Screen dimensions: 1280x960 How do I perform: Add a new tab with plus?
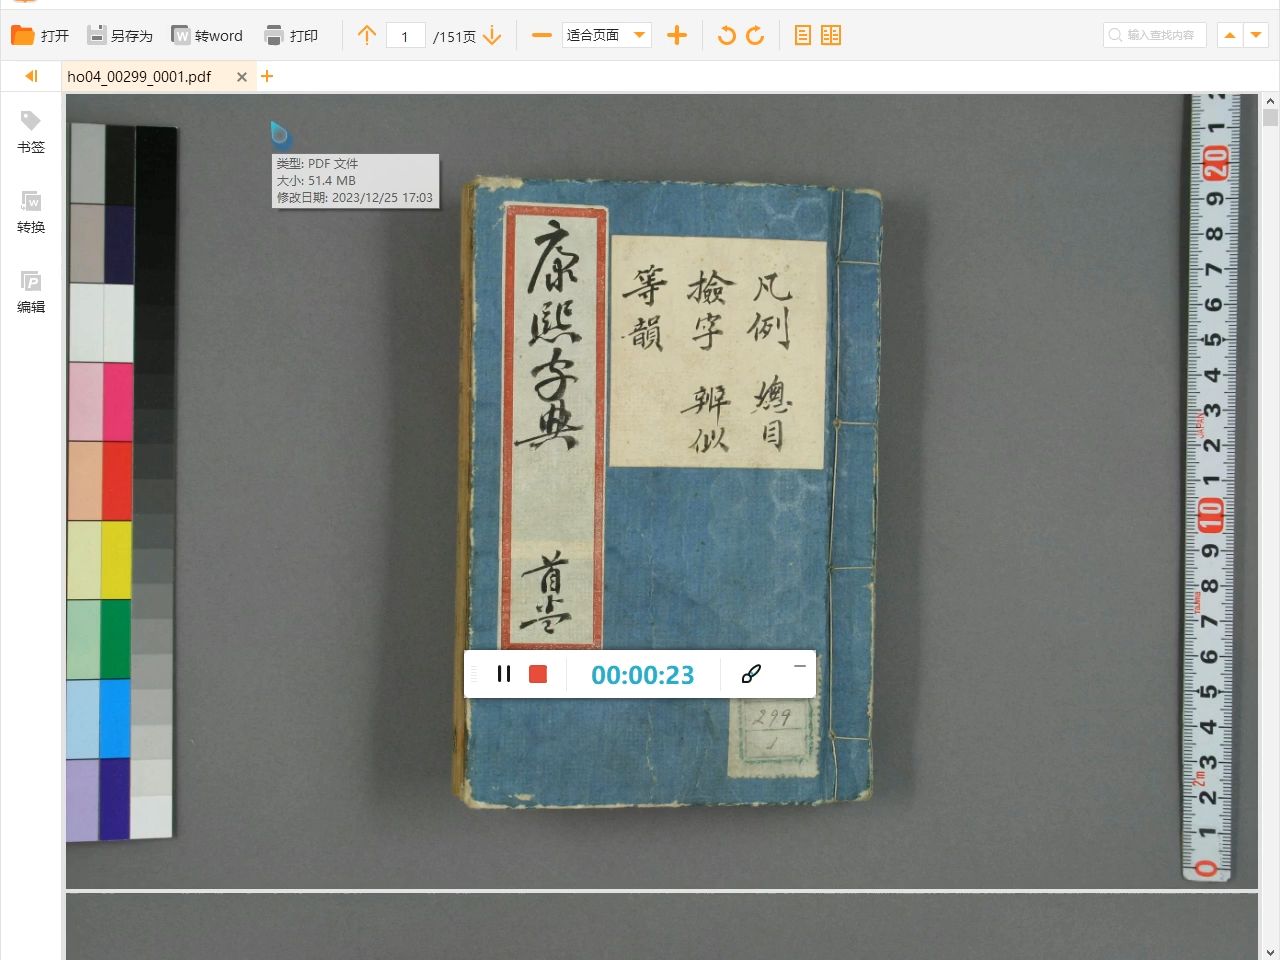[x=267, y=76]
